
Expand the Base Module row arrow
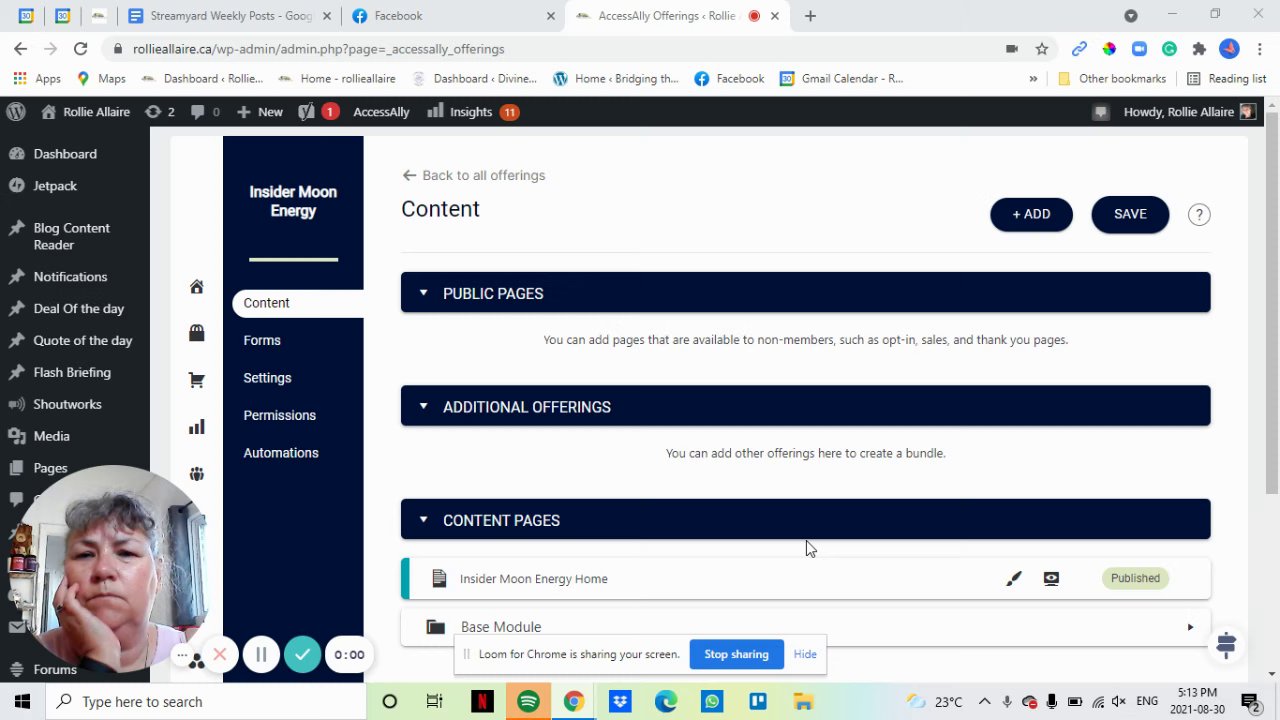tap(1190, 627)
